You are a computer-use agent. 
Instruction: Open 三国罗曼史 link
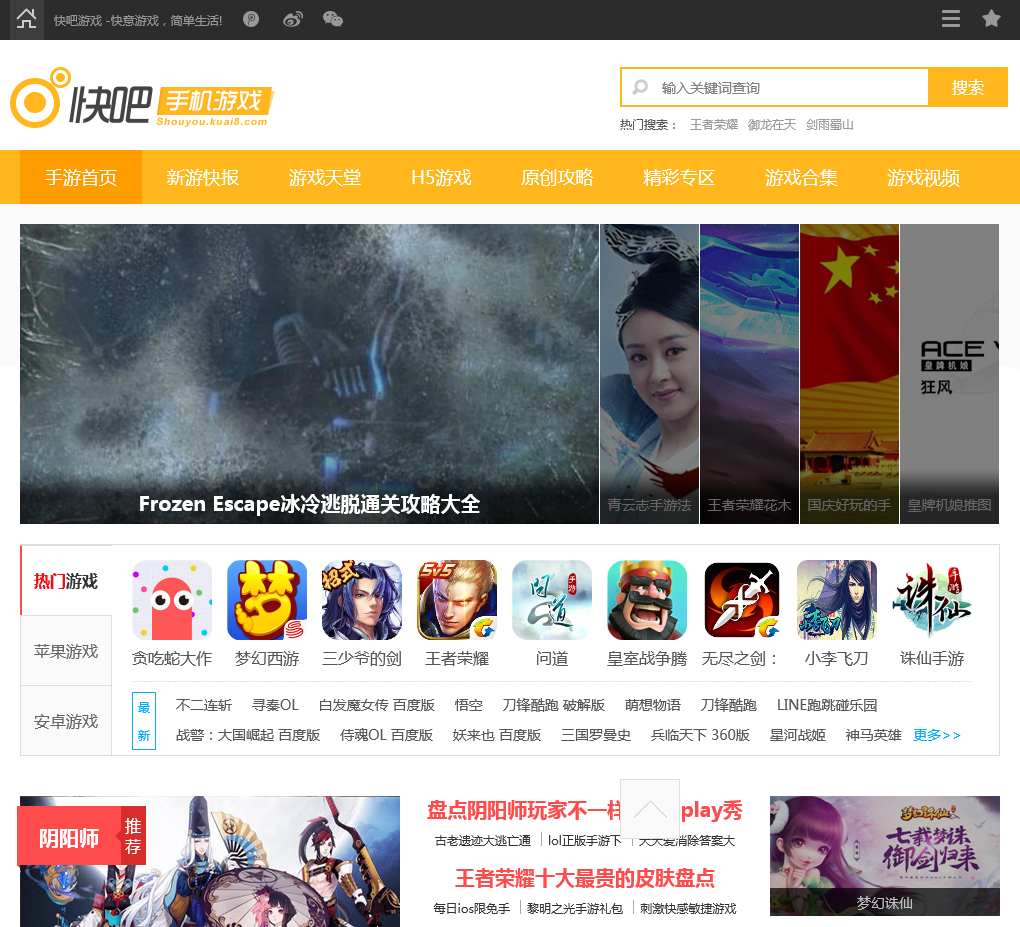tap(596, 734)
